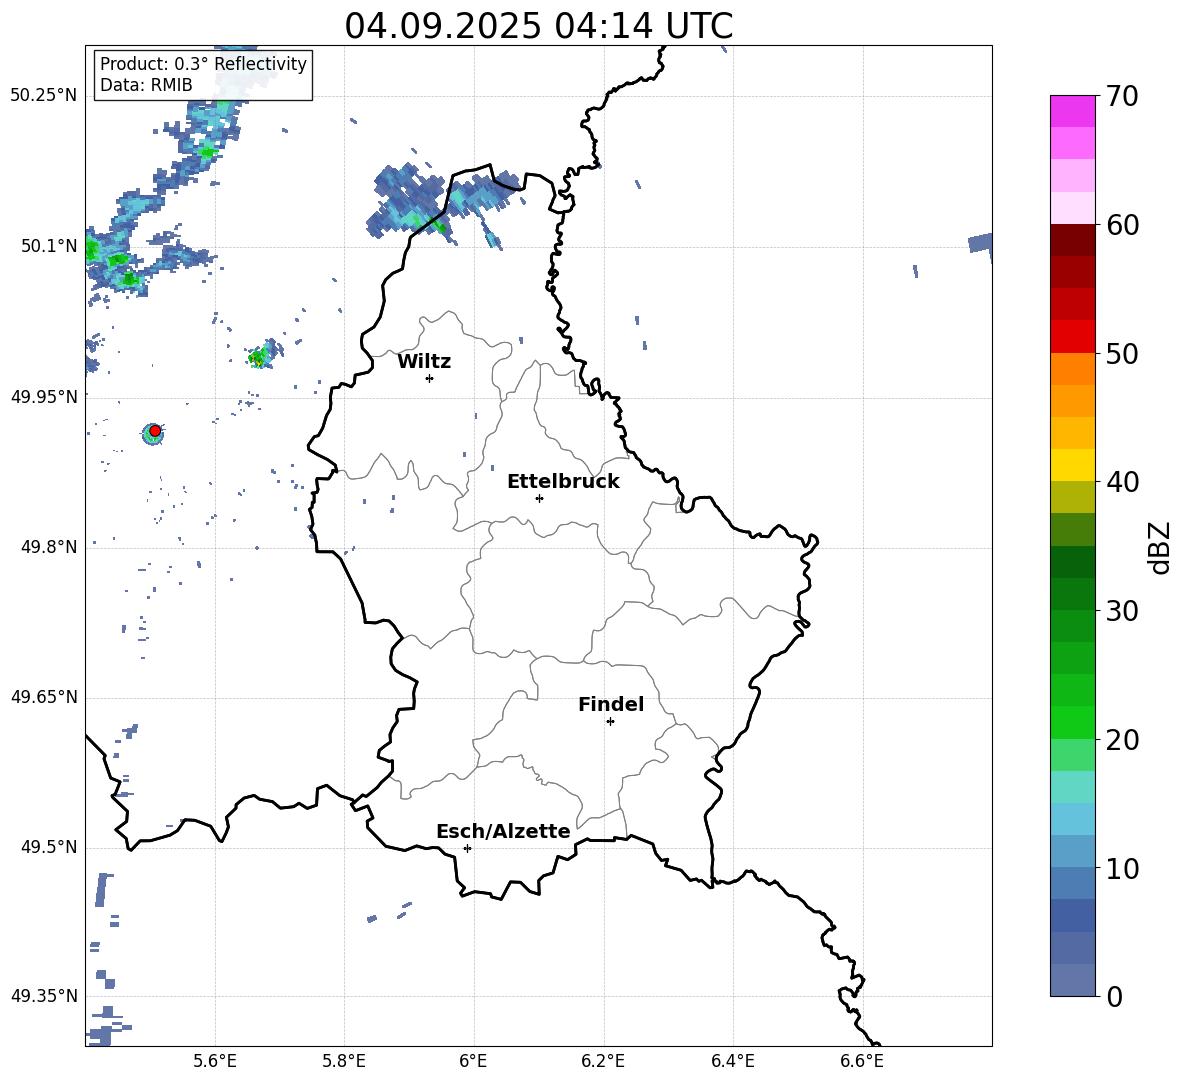Click the 49.35°N latitude tick label
This screenshot has width=1184, height=1081.
[x=44, y=996]
